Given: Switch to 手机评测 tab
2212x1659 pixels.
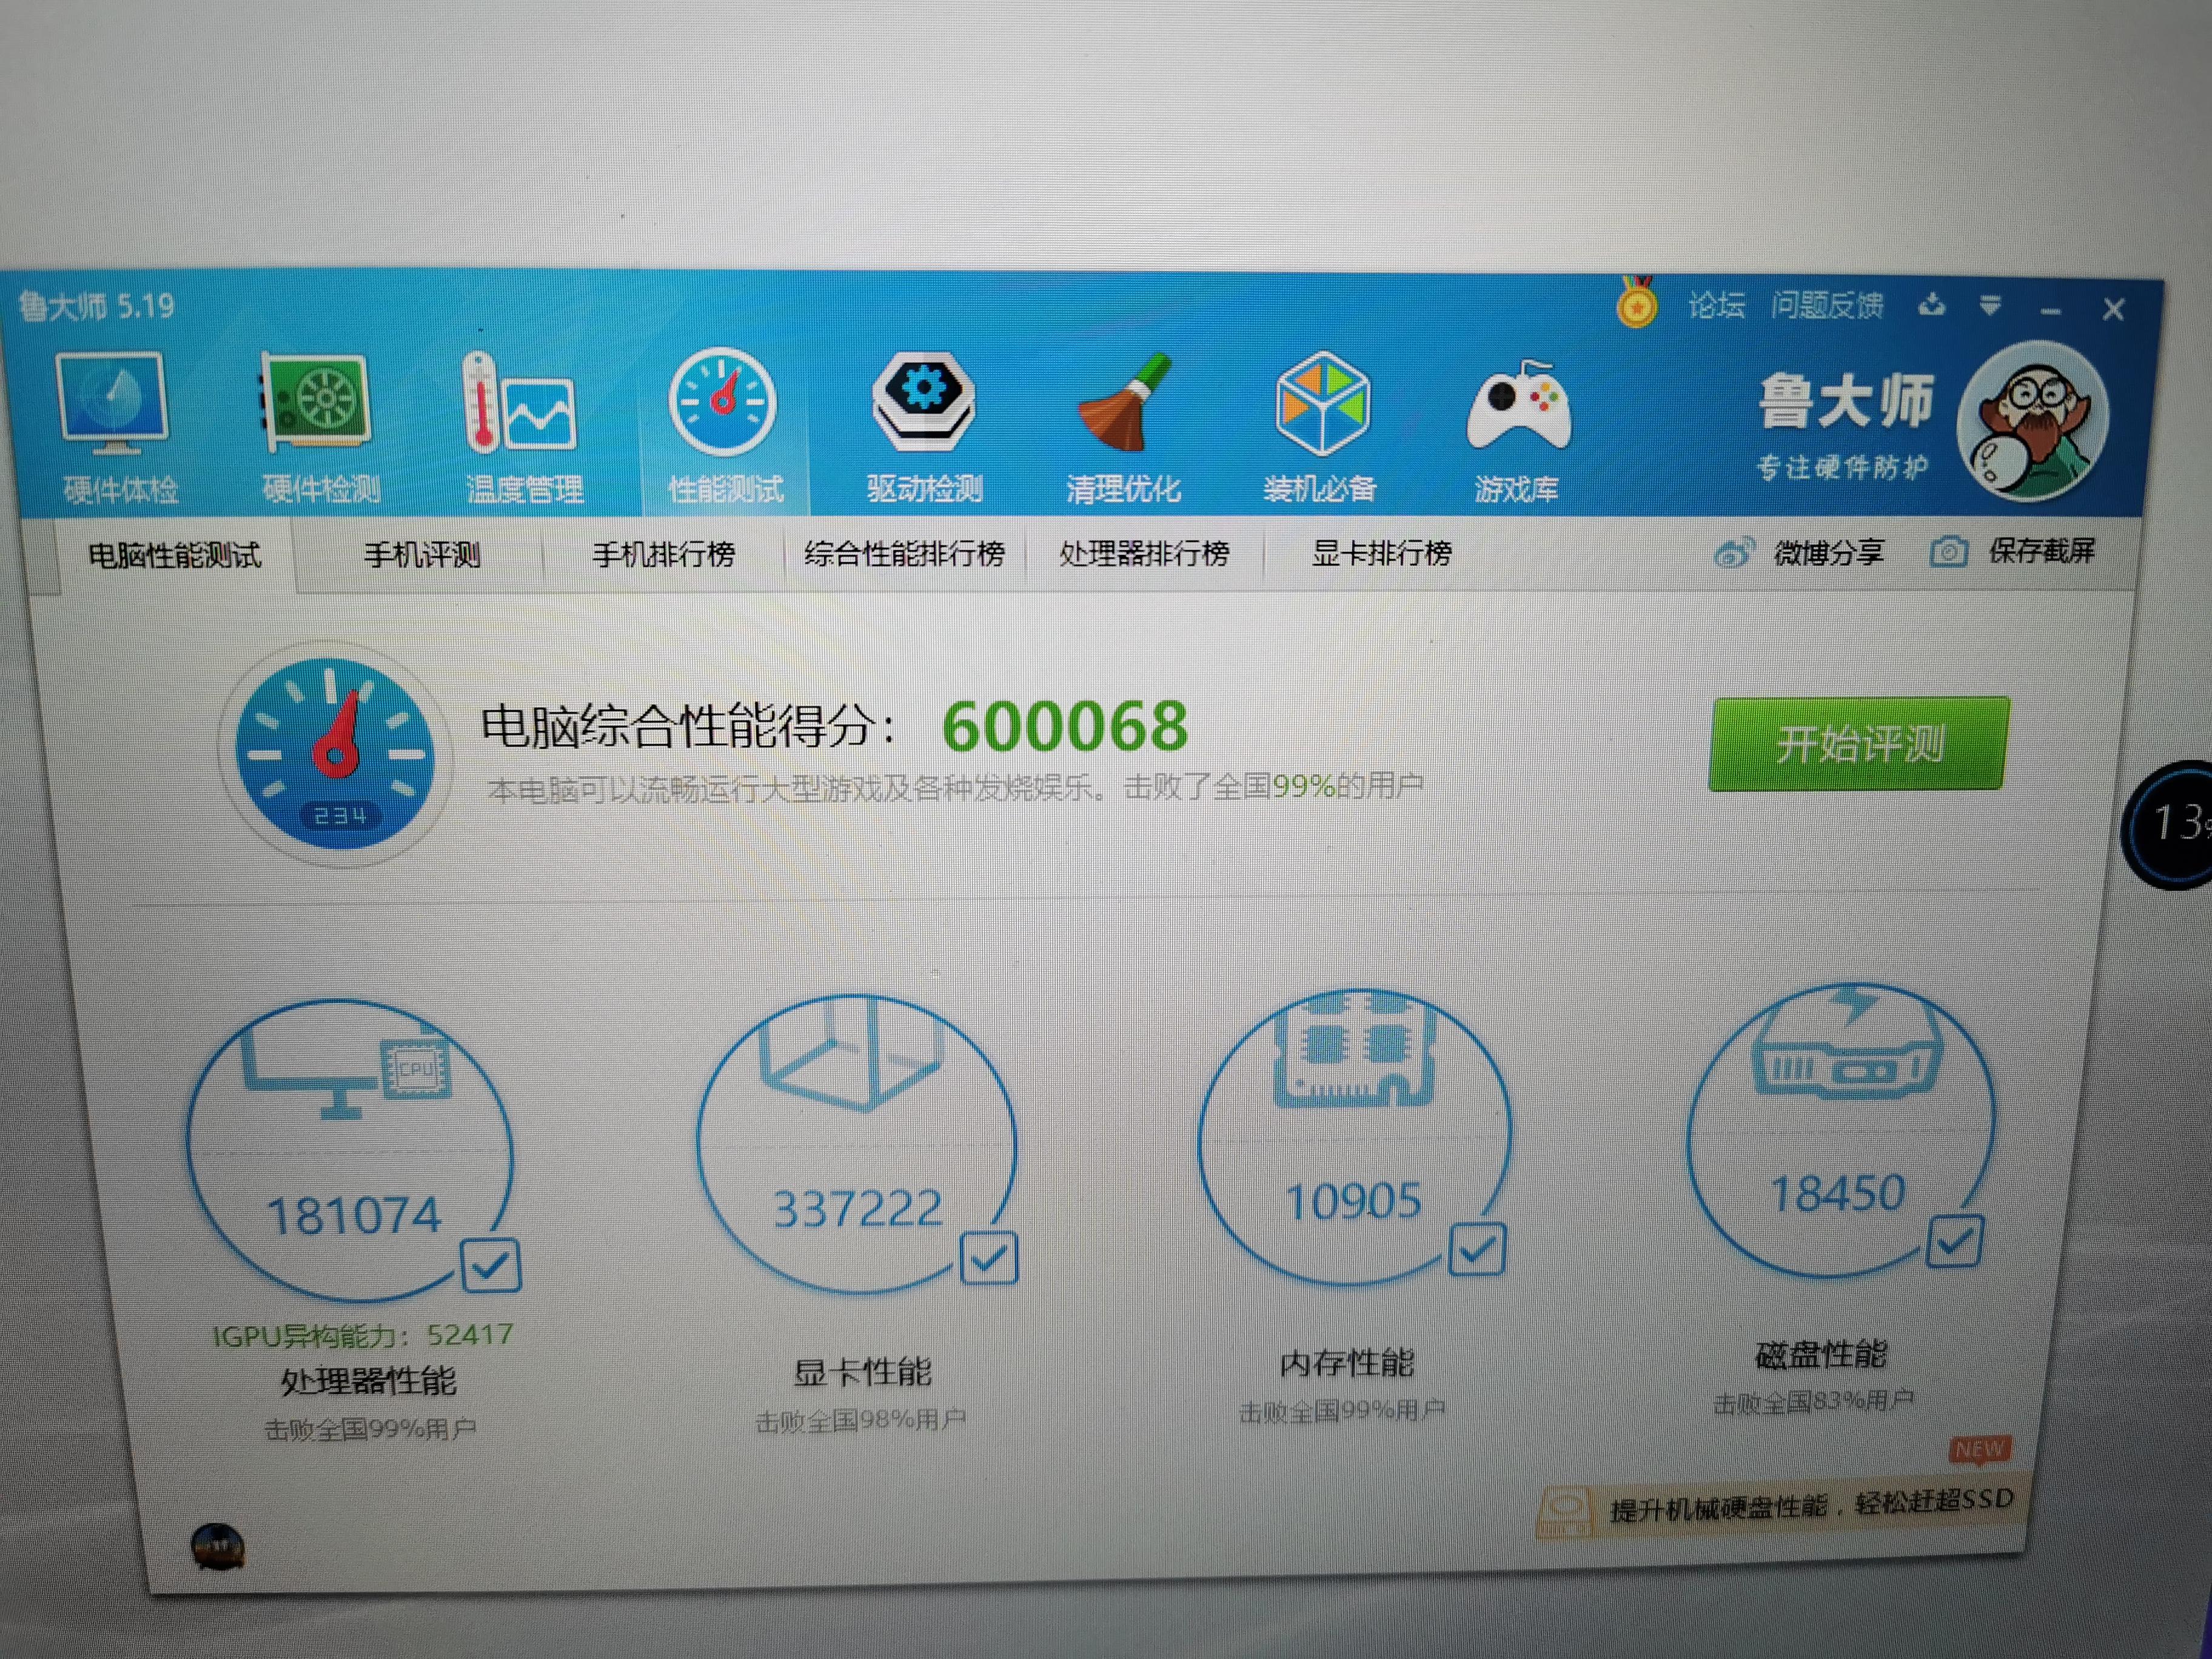Looking at the screenshot, I should [422, 554].
